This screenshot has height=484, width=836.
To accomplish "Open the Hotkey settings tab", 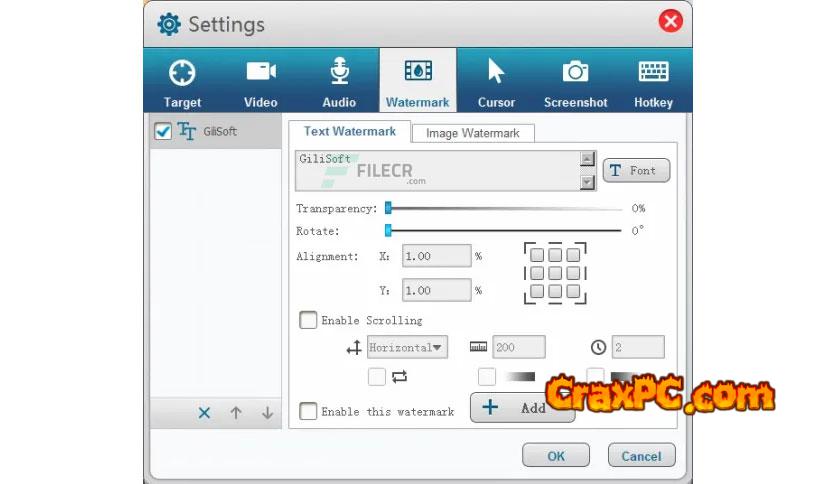I will (x=653, y=81).
